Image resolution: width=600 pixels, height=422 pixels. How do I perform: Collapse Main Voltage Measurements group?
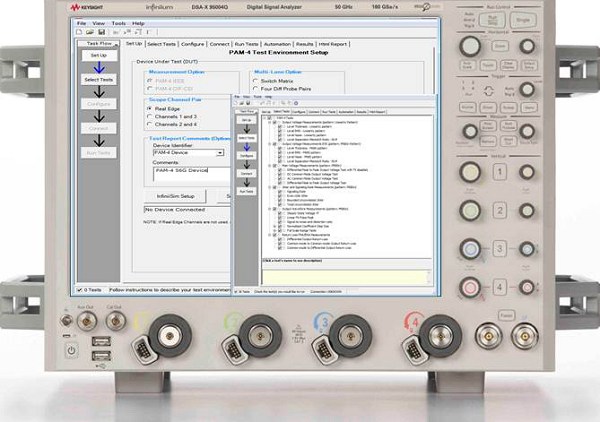[270, 166]
